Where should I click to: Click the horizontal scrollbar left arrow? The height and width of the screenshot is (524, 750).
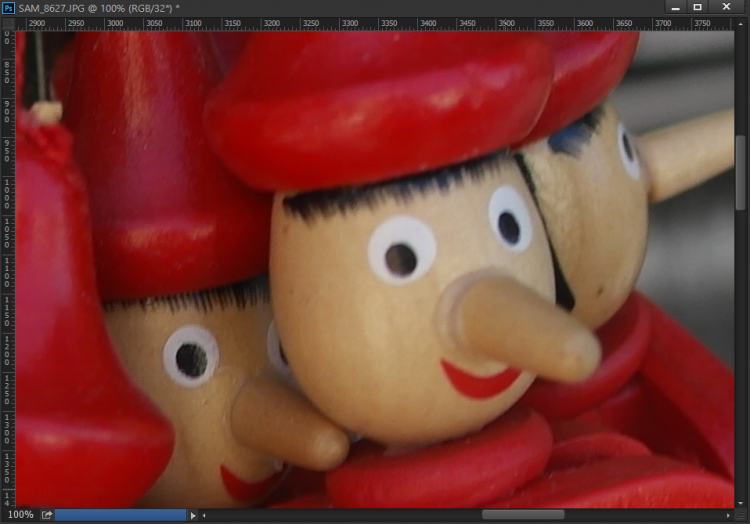[206, 515]
